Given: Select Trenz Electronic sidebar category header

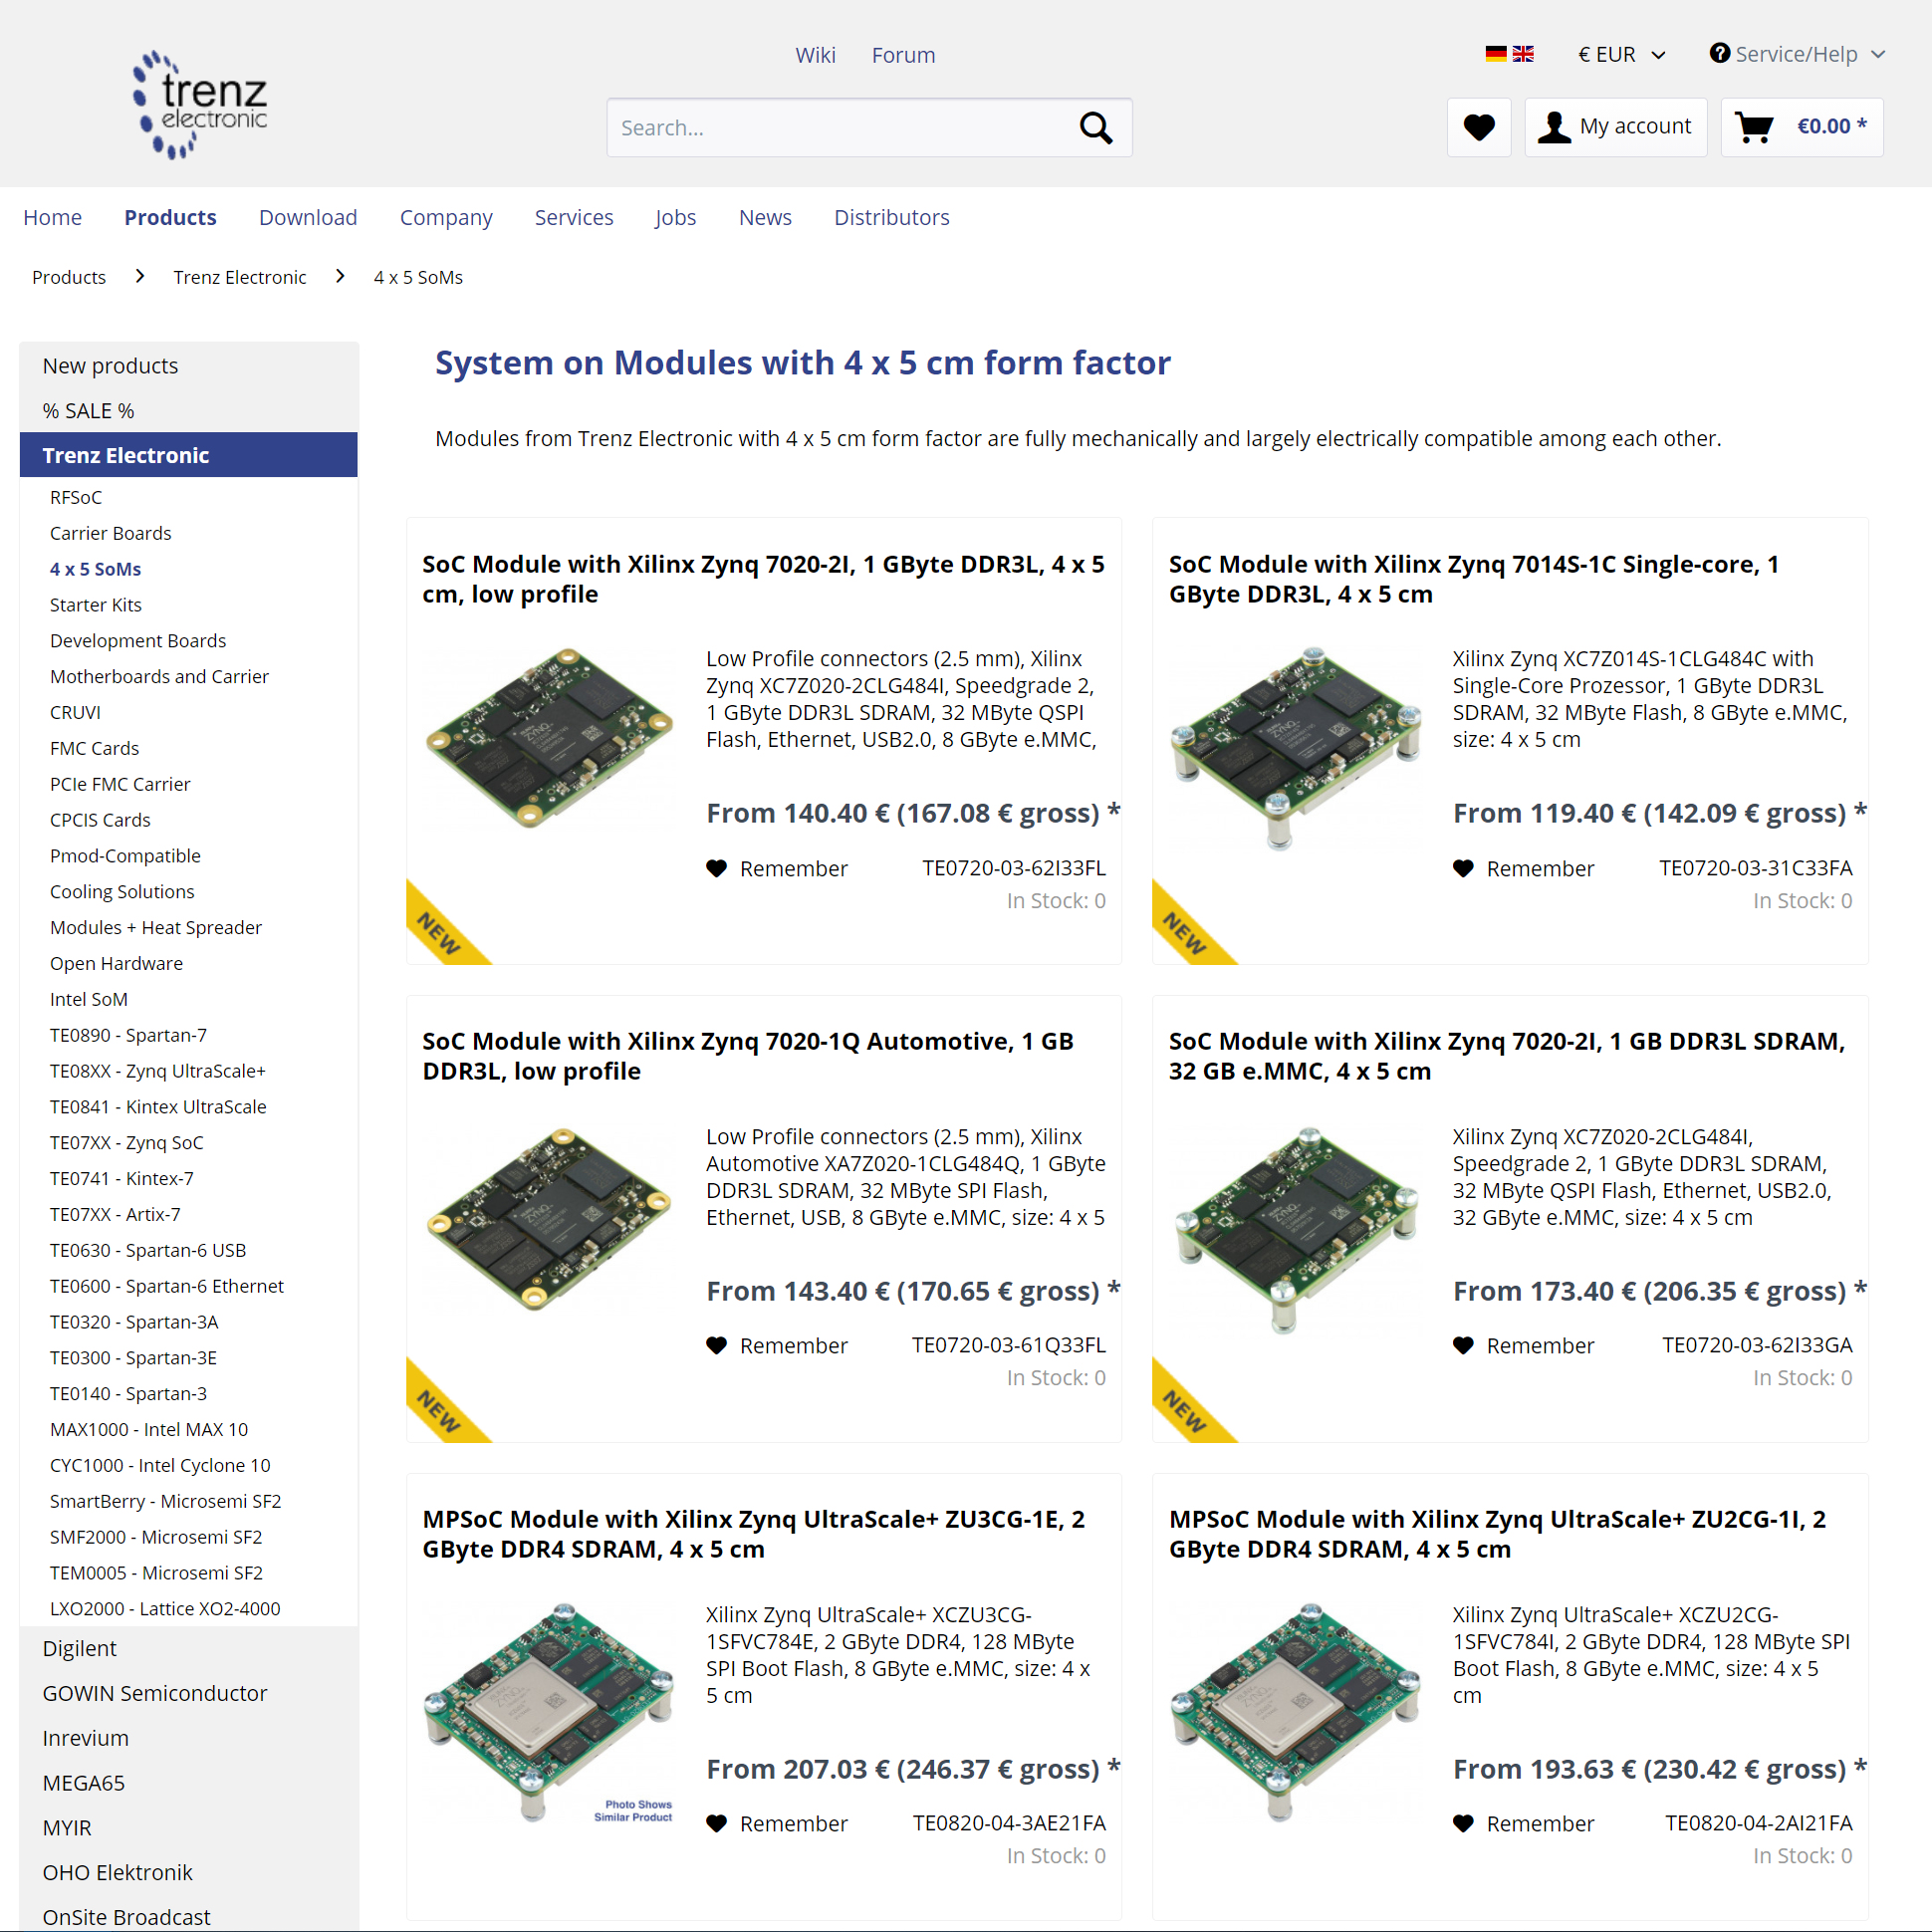Looking at the screenshot, I should coord(189,455).
